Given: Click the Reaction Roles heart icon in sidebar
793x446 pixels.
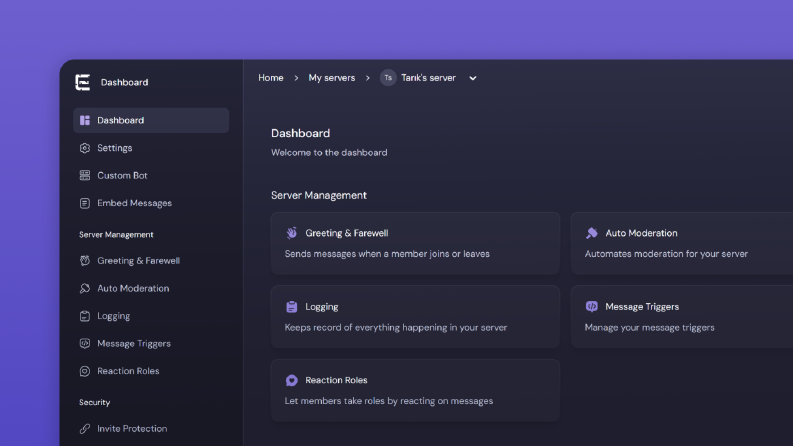Looking at the screenshot, I should [85, 371].
